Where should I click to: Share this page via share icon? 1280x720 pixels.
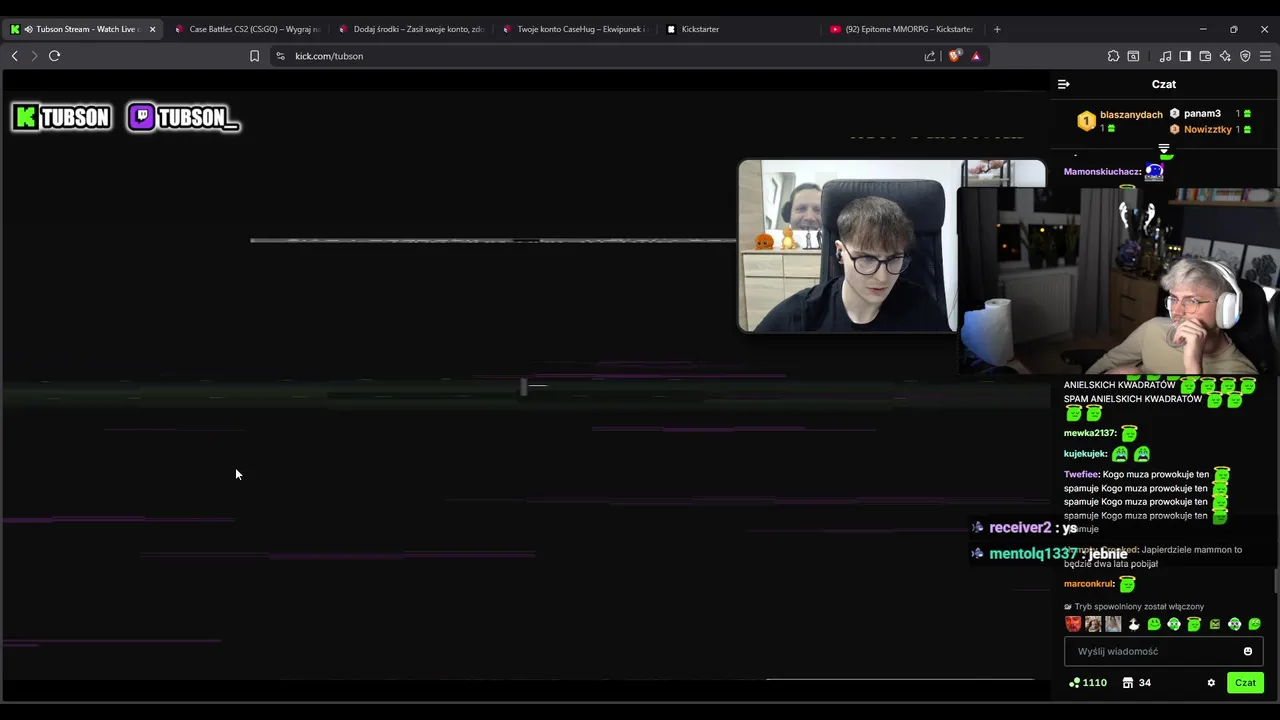930,56
